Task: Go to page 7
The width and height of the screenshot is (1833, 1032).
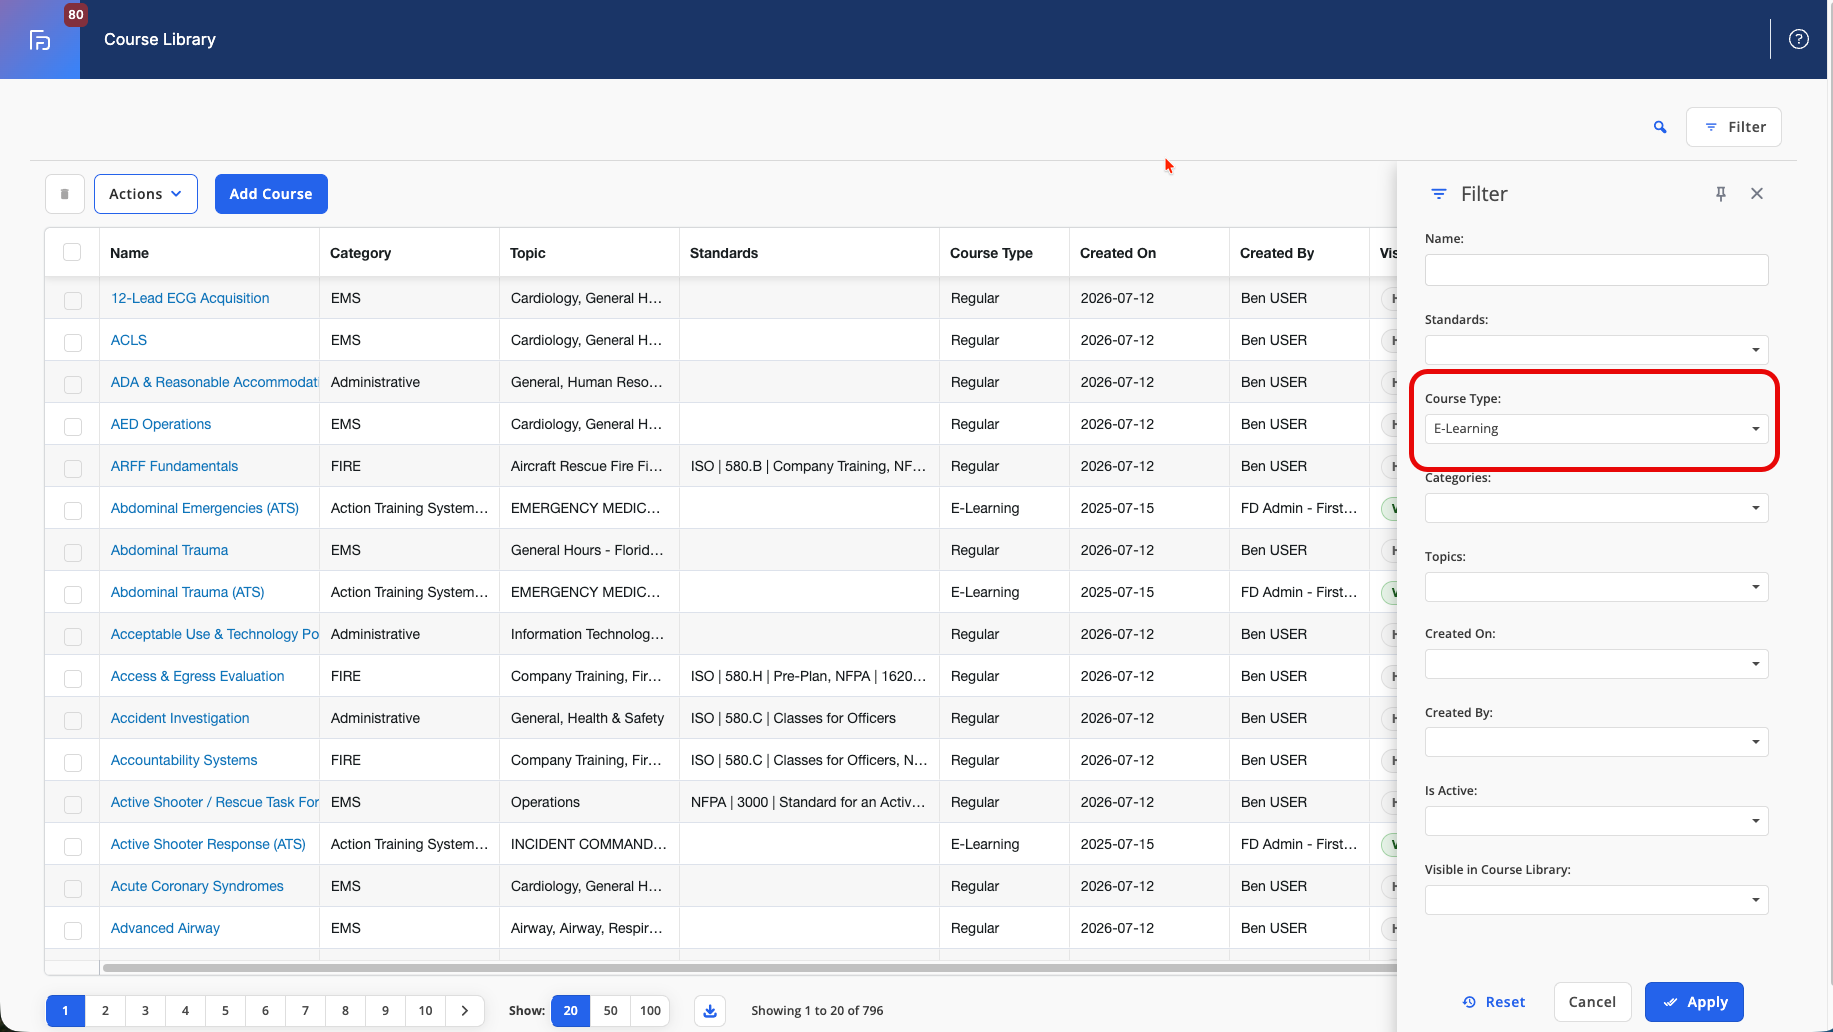Action: (305, 1011)
